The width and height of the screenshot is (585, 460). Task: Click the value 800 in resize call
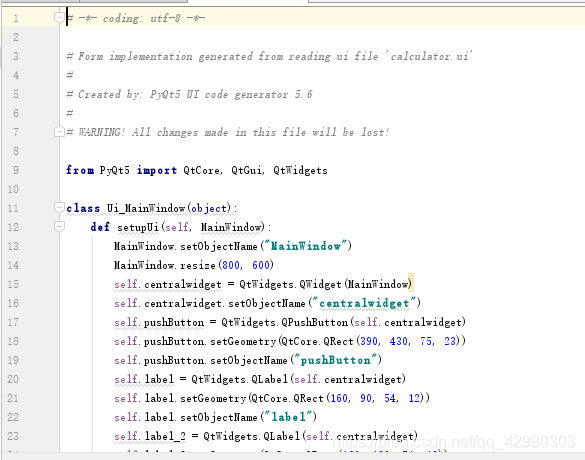pyautogui.click(x=231, y=265)
